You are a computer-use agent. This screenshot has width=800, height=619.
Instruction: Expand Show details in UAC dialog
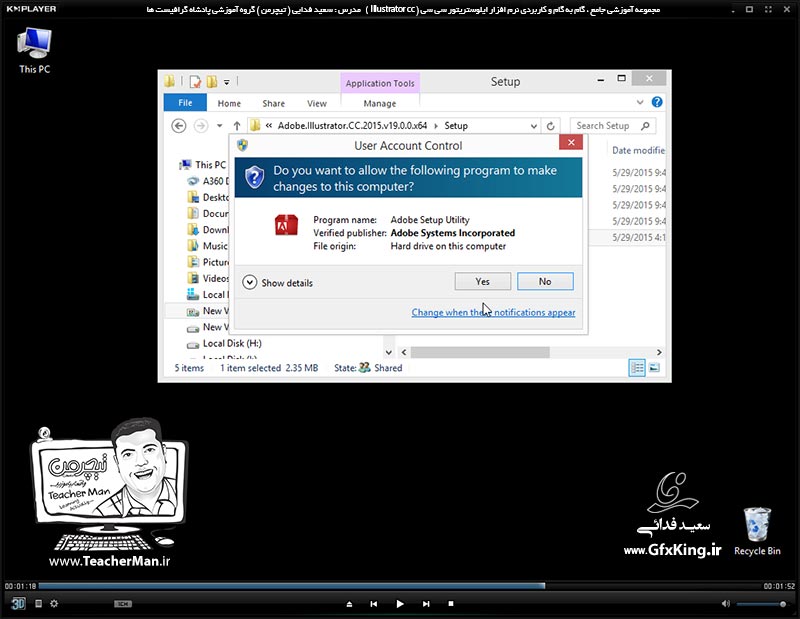click(x=278, y=282)
